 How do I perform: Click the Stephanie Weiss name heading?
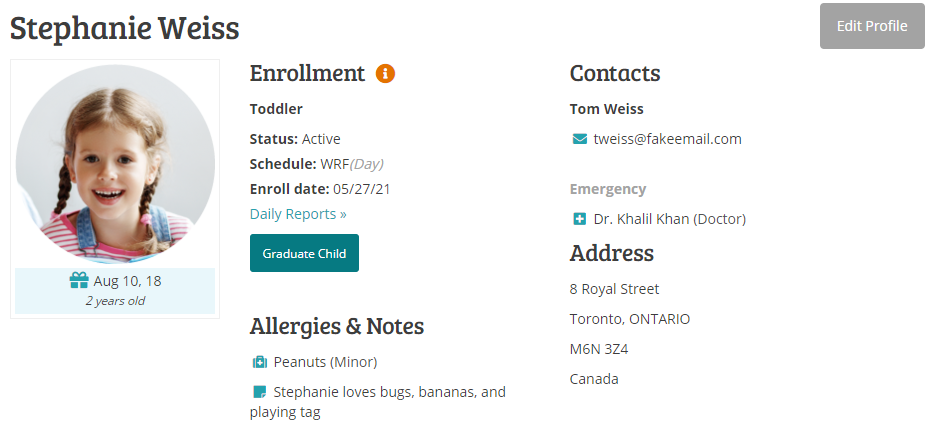[x=125, y=28]
